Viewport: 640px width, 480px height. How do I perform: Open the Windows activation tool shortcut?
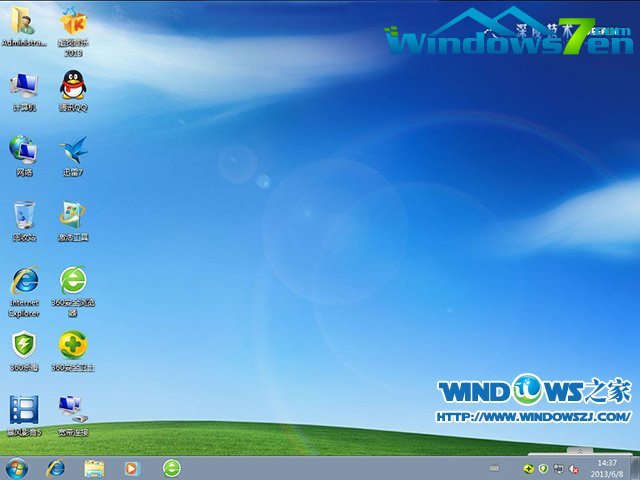73,221
